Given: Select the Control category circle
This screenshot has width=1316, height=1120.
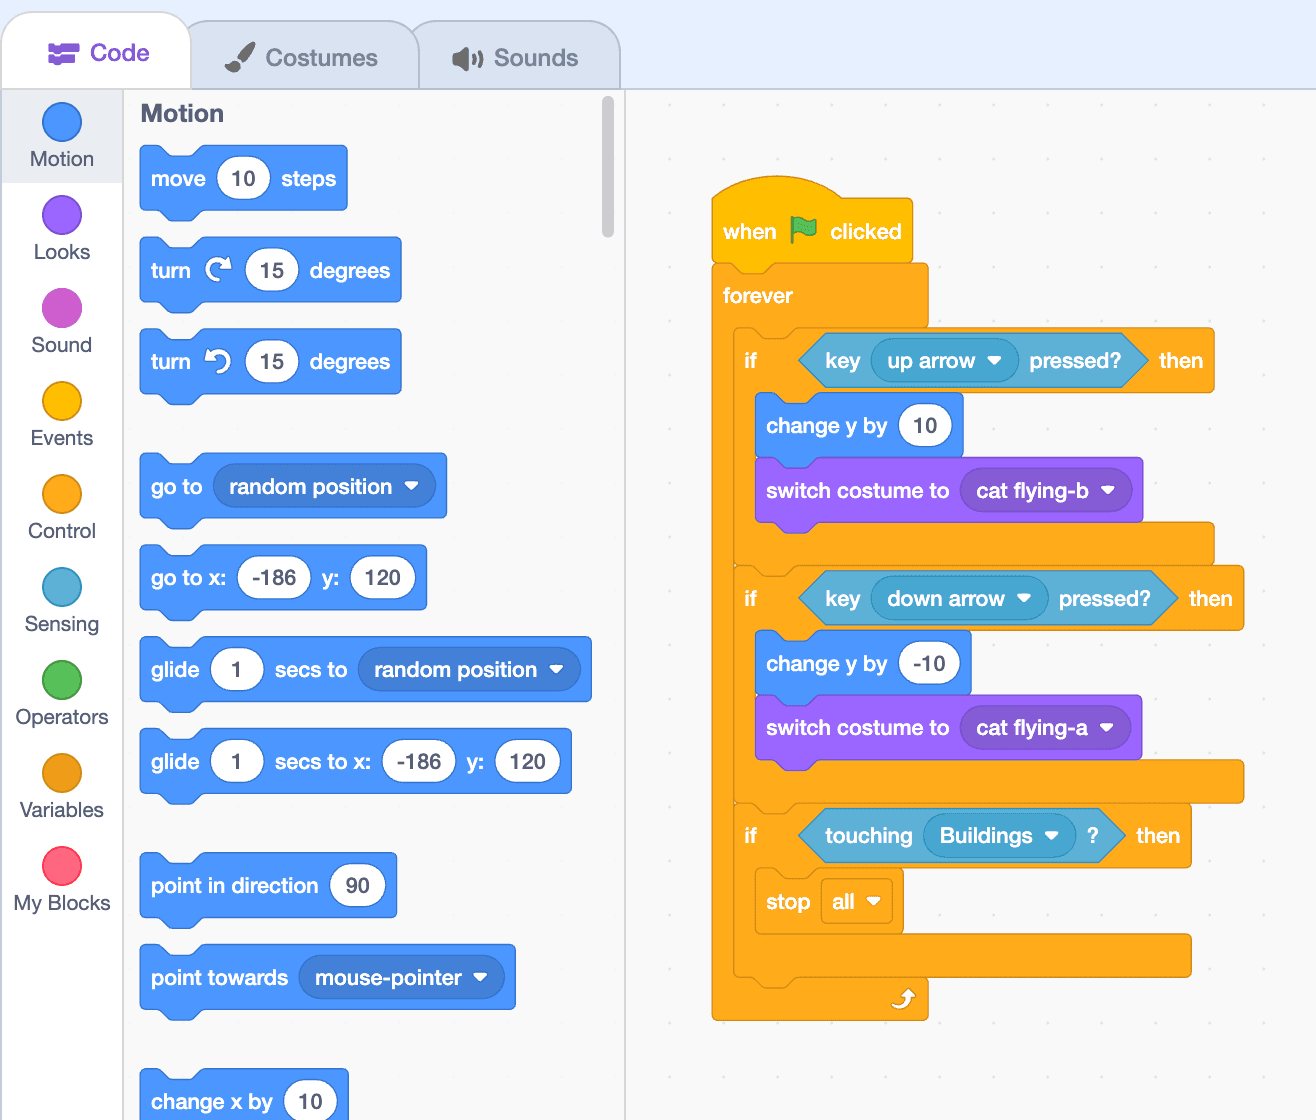Looking at the screenshot, I should 62,494.
